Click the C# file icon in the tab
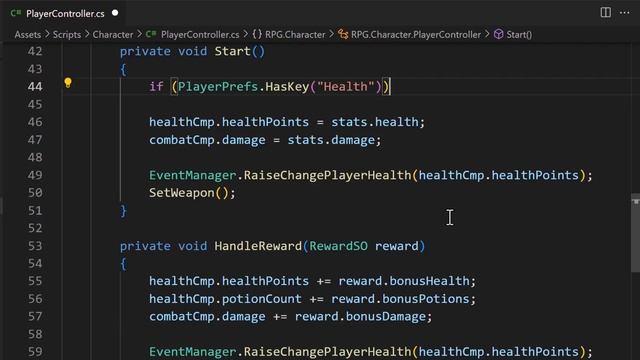The height and width of the screenshot is (360, 640). pyautogui.click(x=16, y=13)
